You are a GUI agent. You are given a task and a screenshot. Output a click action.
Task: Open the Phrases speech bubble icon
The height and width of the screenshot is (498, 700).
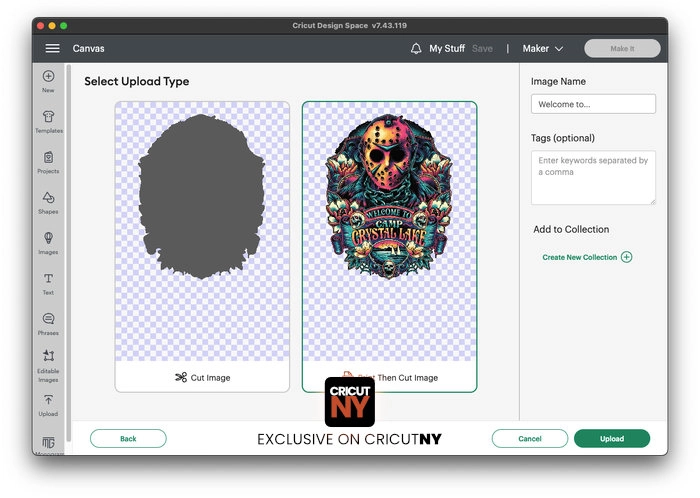point(48,319)
